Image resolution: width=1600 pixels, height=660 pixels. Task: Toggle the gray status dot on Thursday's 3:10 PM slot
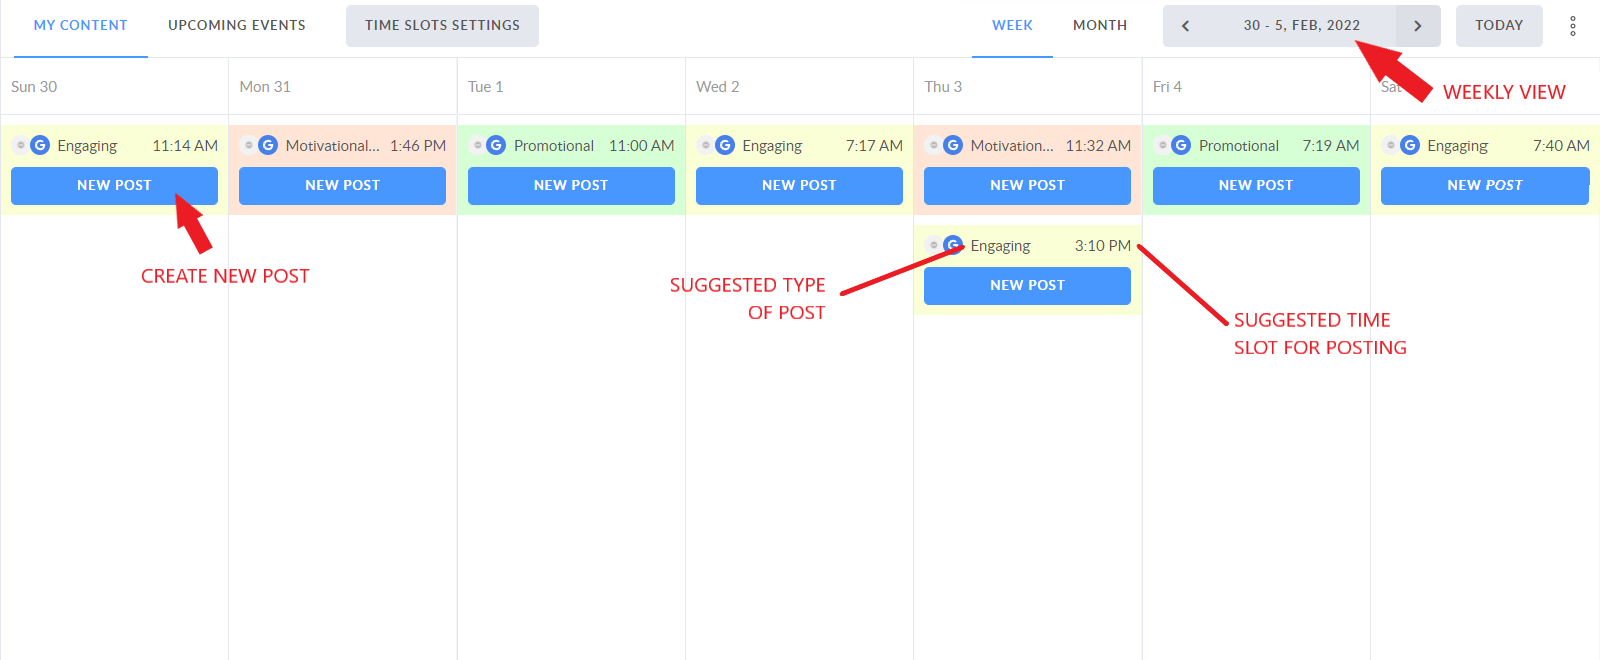click(x=933, y=244)
